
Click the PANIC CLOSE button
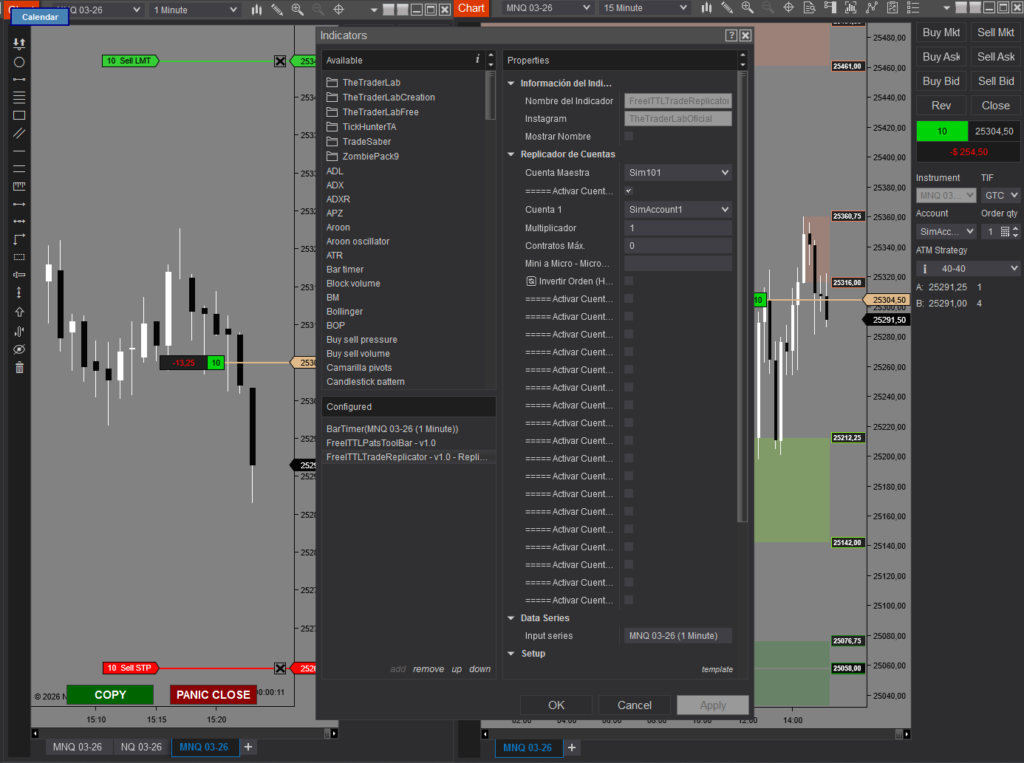click(x=213, y=694)
